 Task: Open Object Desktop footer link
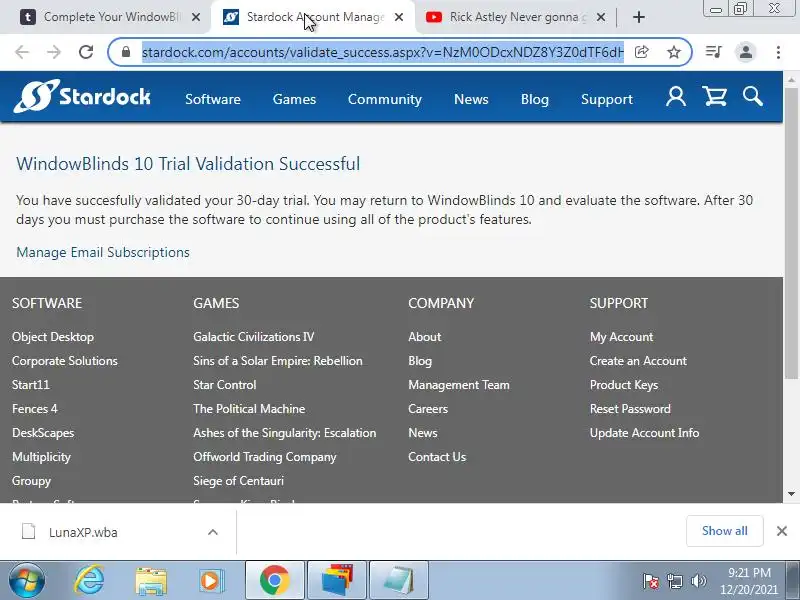[53, 337]
